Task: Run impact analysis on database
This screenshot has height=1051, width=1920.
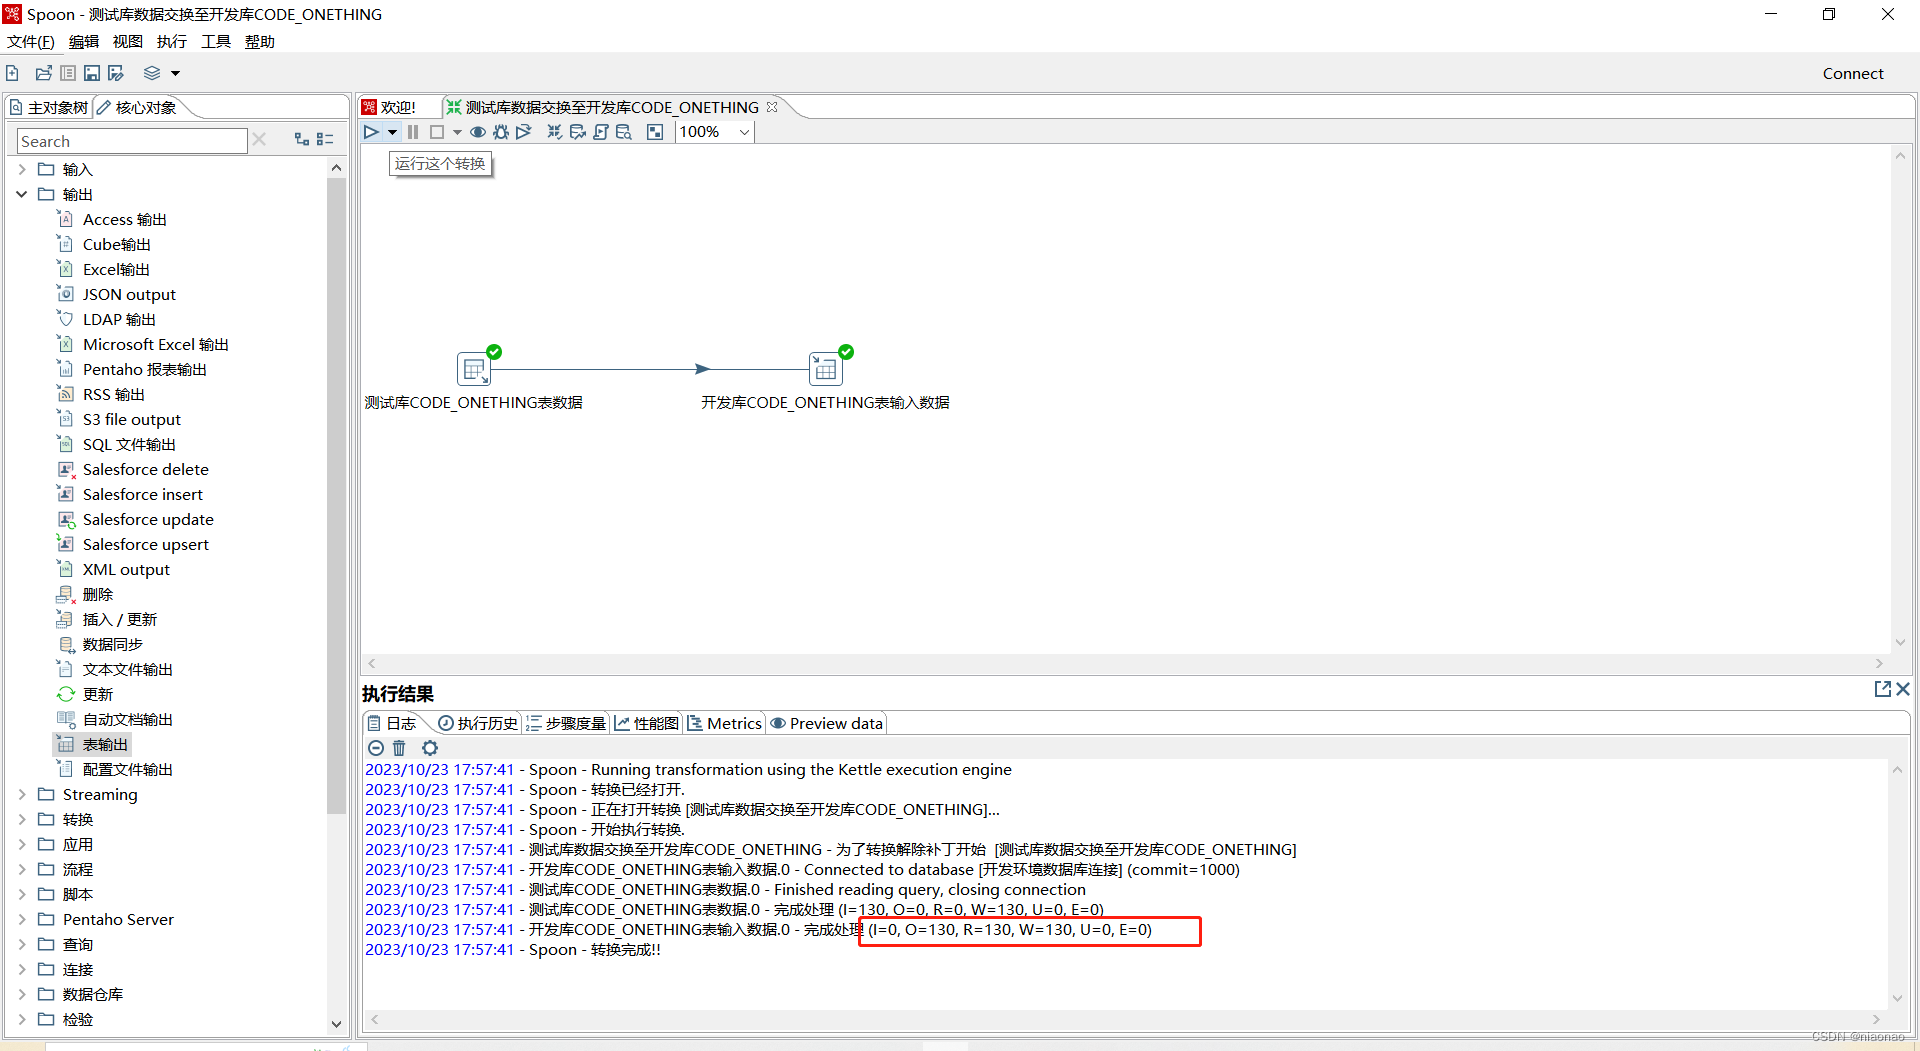Action: 577,132
